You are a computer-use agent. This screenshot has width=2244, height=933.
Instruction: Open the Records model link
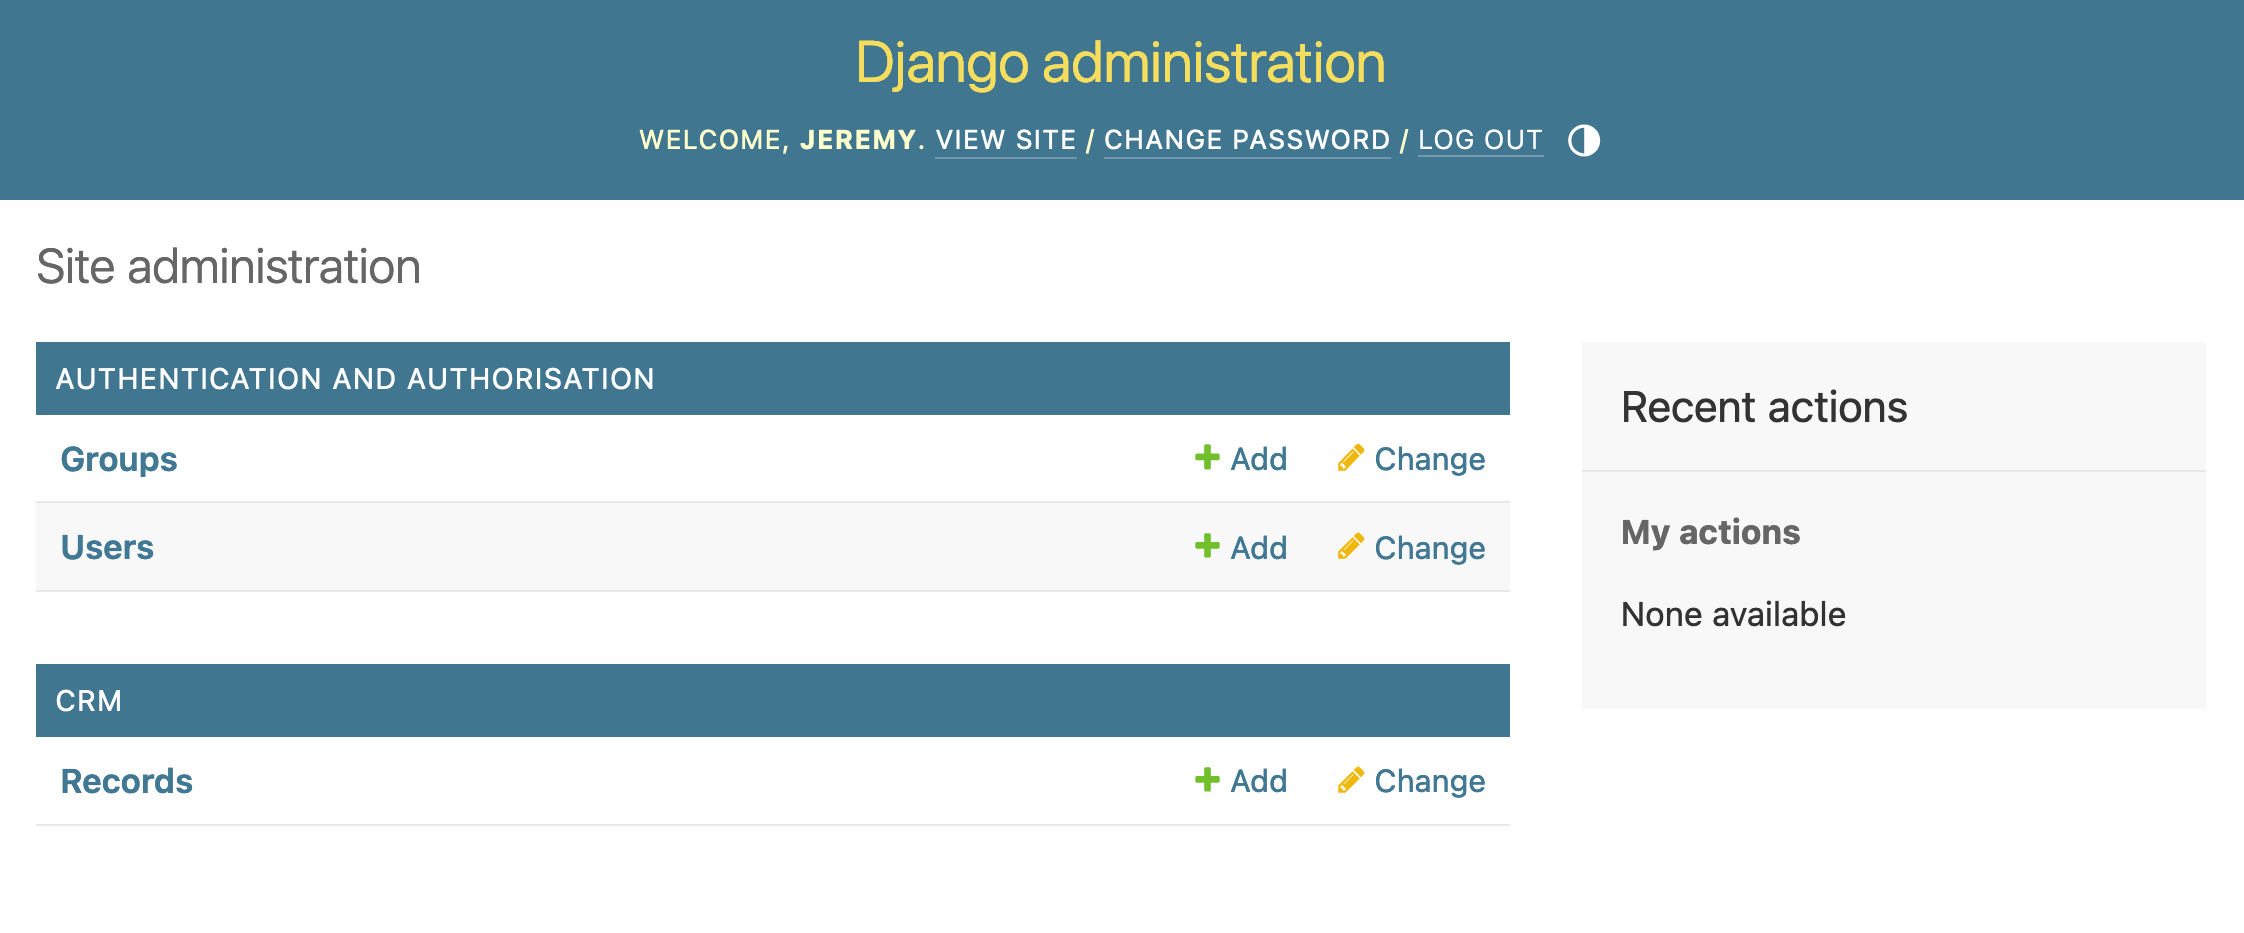126,781
